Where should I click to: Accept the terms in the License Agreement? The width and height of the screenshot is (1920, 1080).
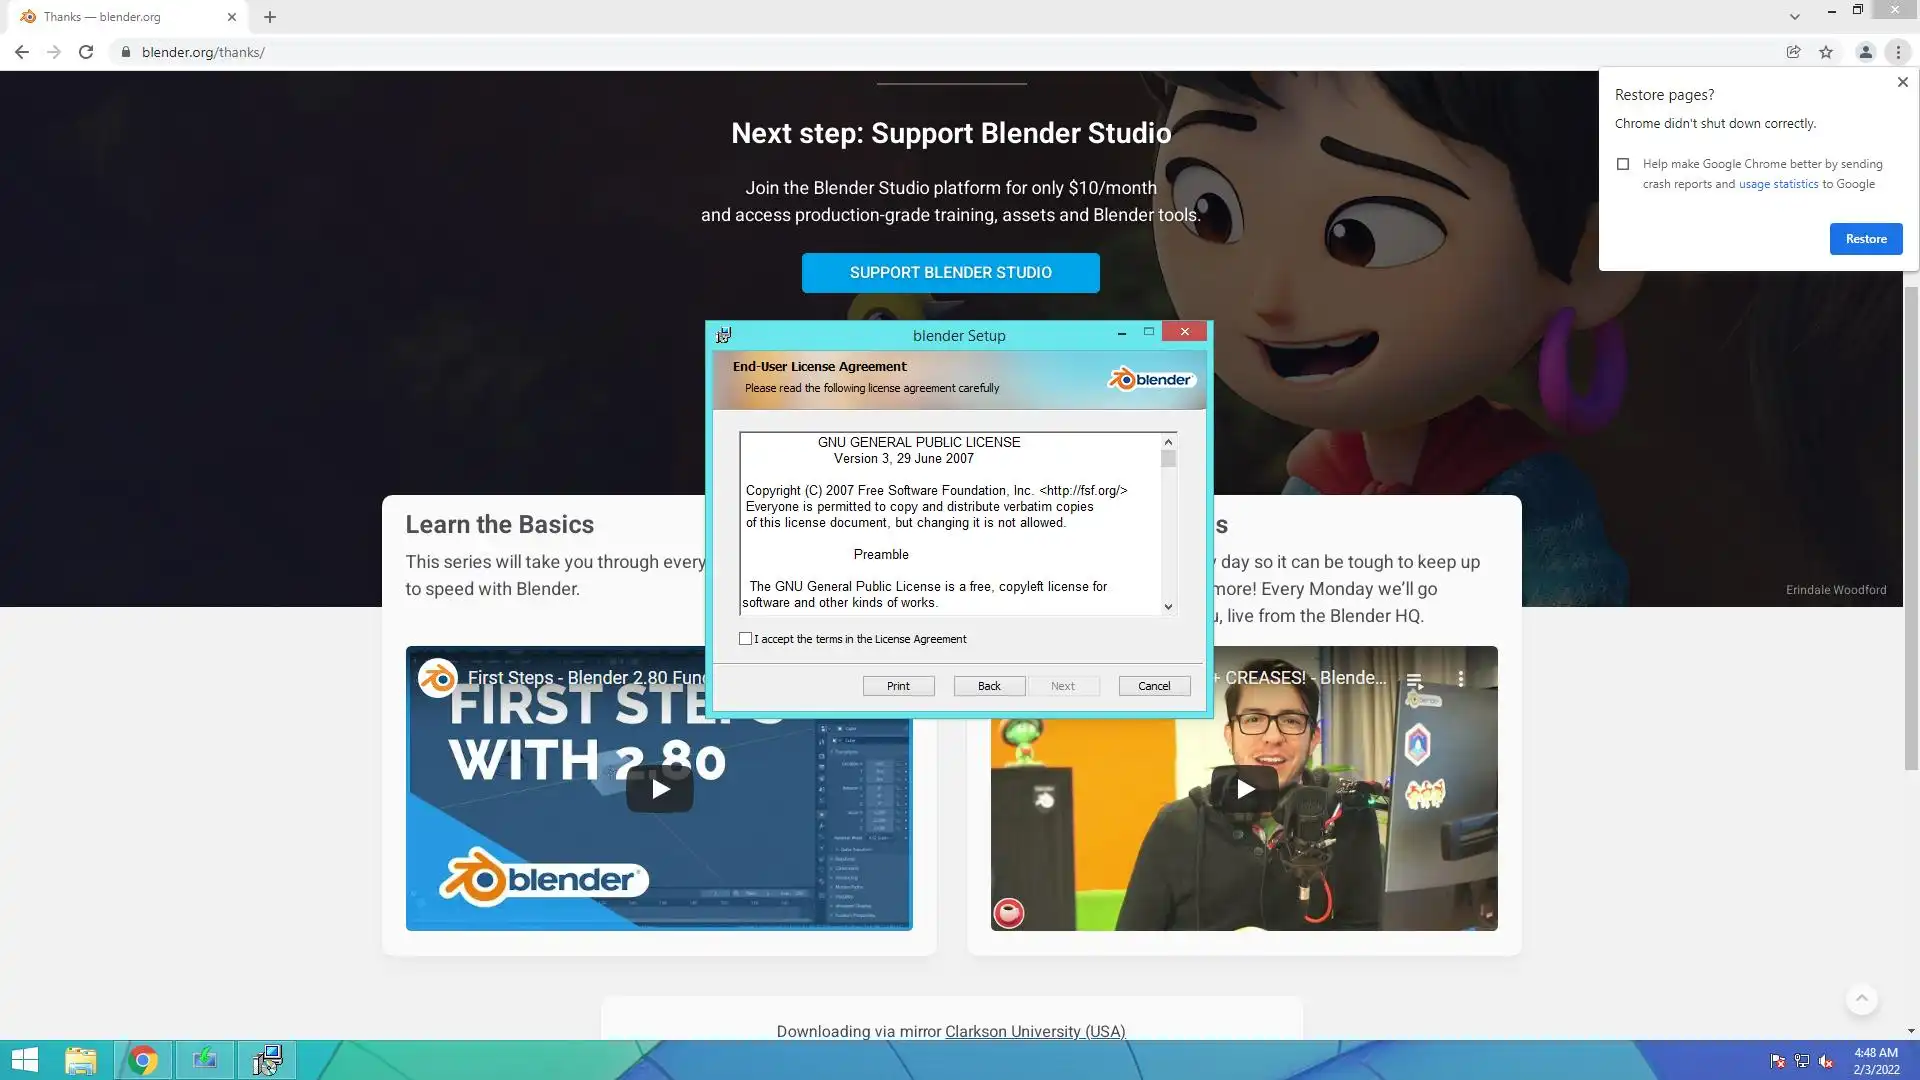745,639
